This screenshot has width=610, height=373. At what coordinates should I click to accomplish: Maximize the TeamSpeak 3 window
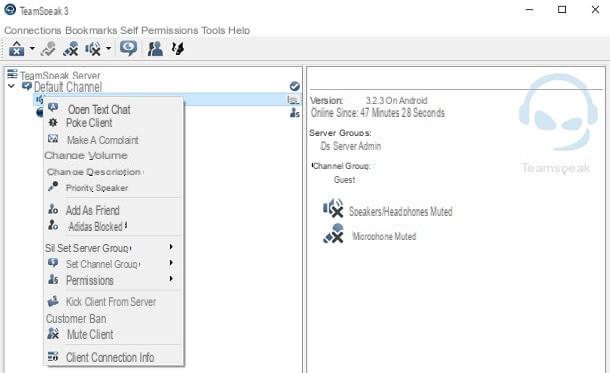tap(562, 9)
